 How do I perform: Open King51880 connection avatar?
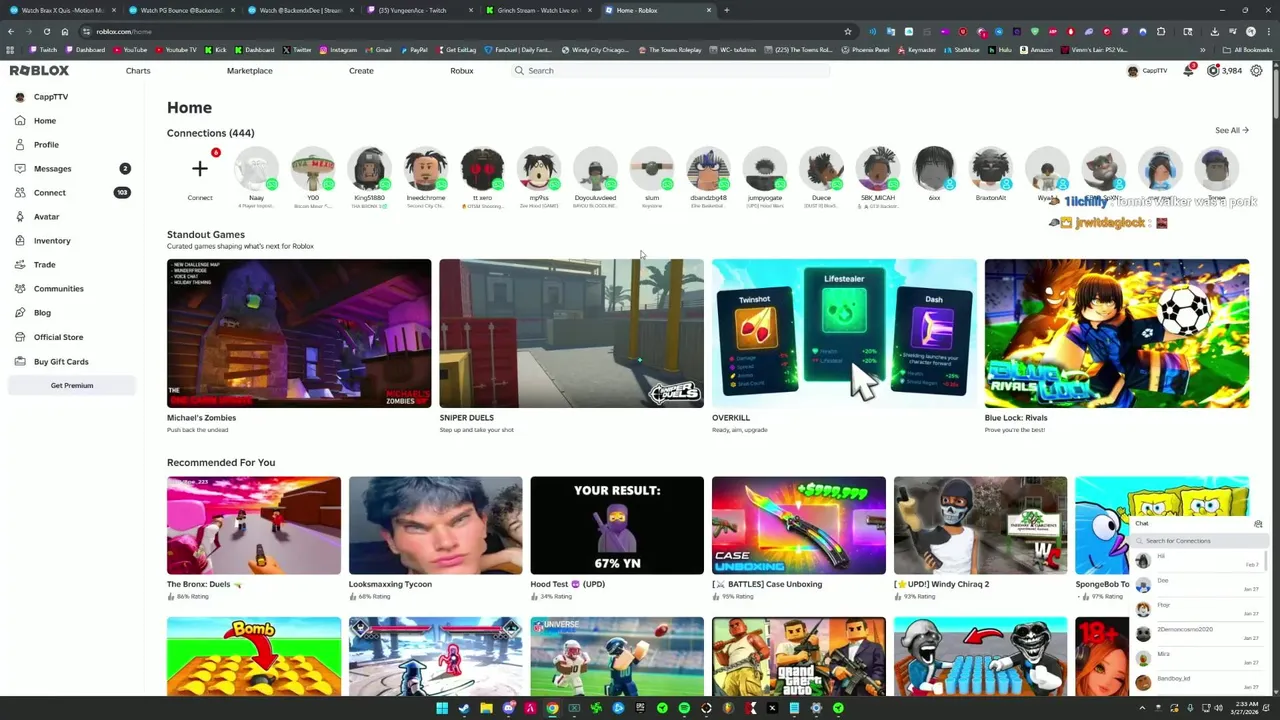[369, 169]
